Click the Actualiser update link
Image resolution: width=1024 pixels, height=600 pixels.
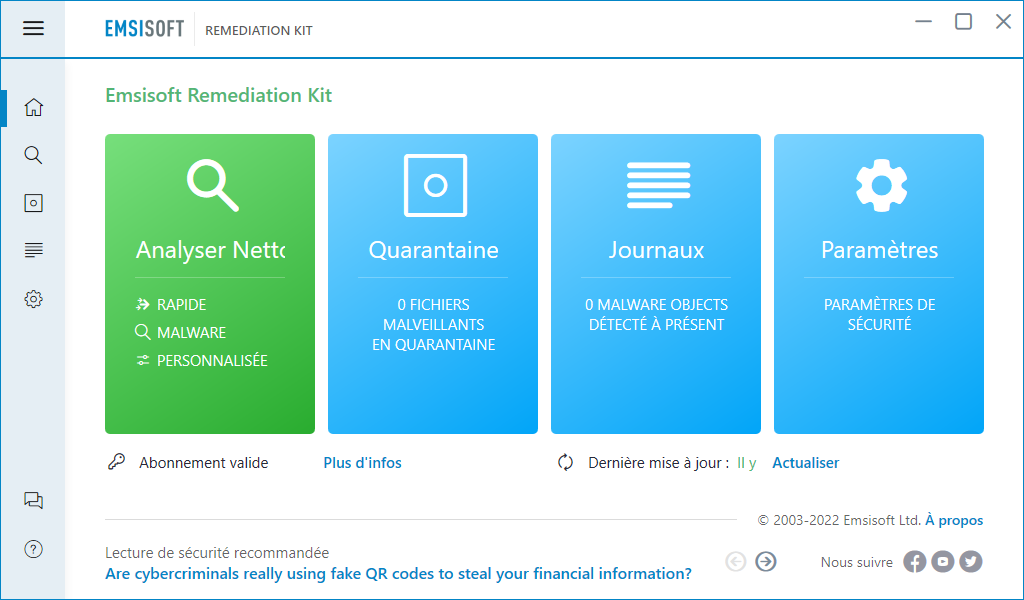click(x=806, y=463)
